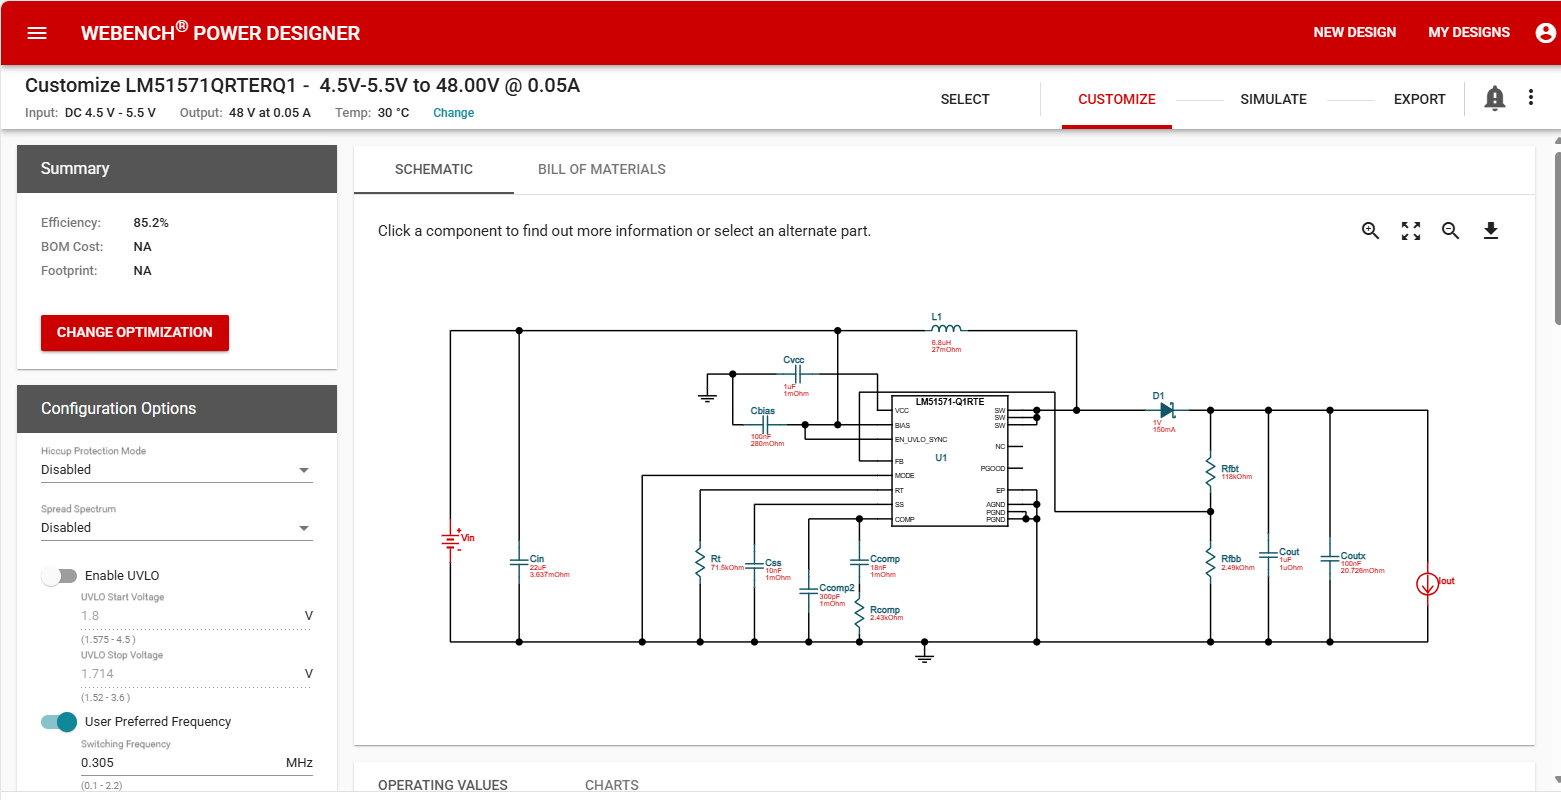The width and height of the screenshot is (1561, 800).
Task: Select the Rt resistor symbol
Action: (x=700, y=562)
